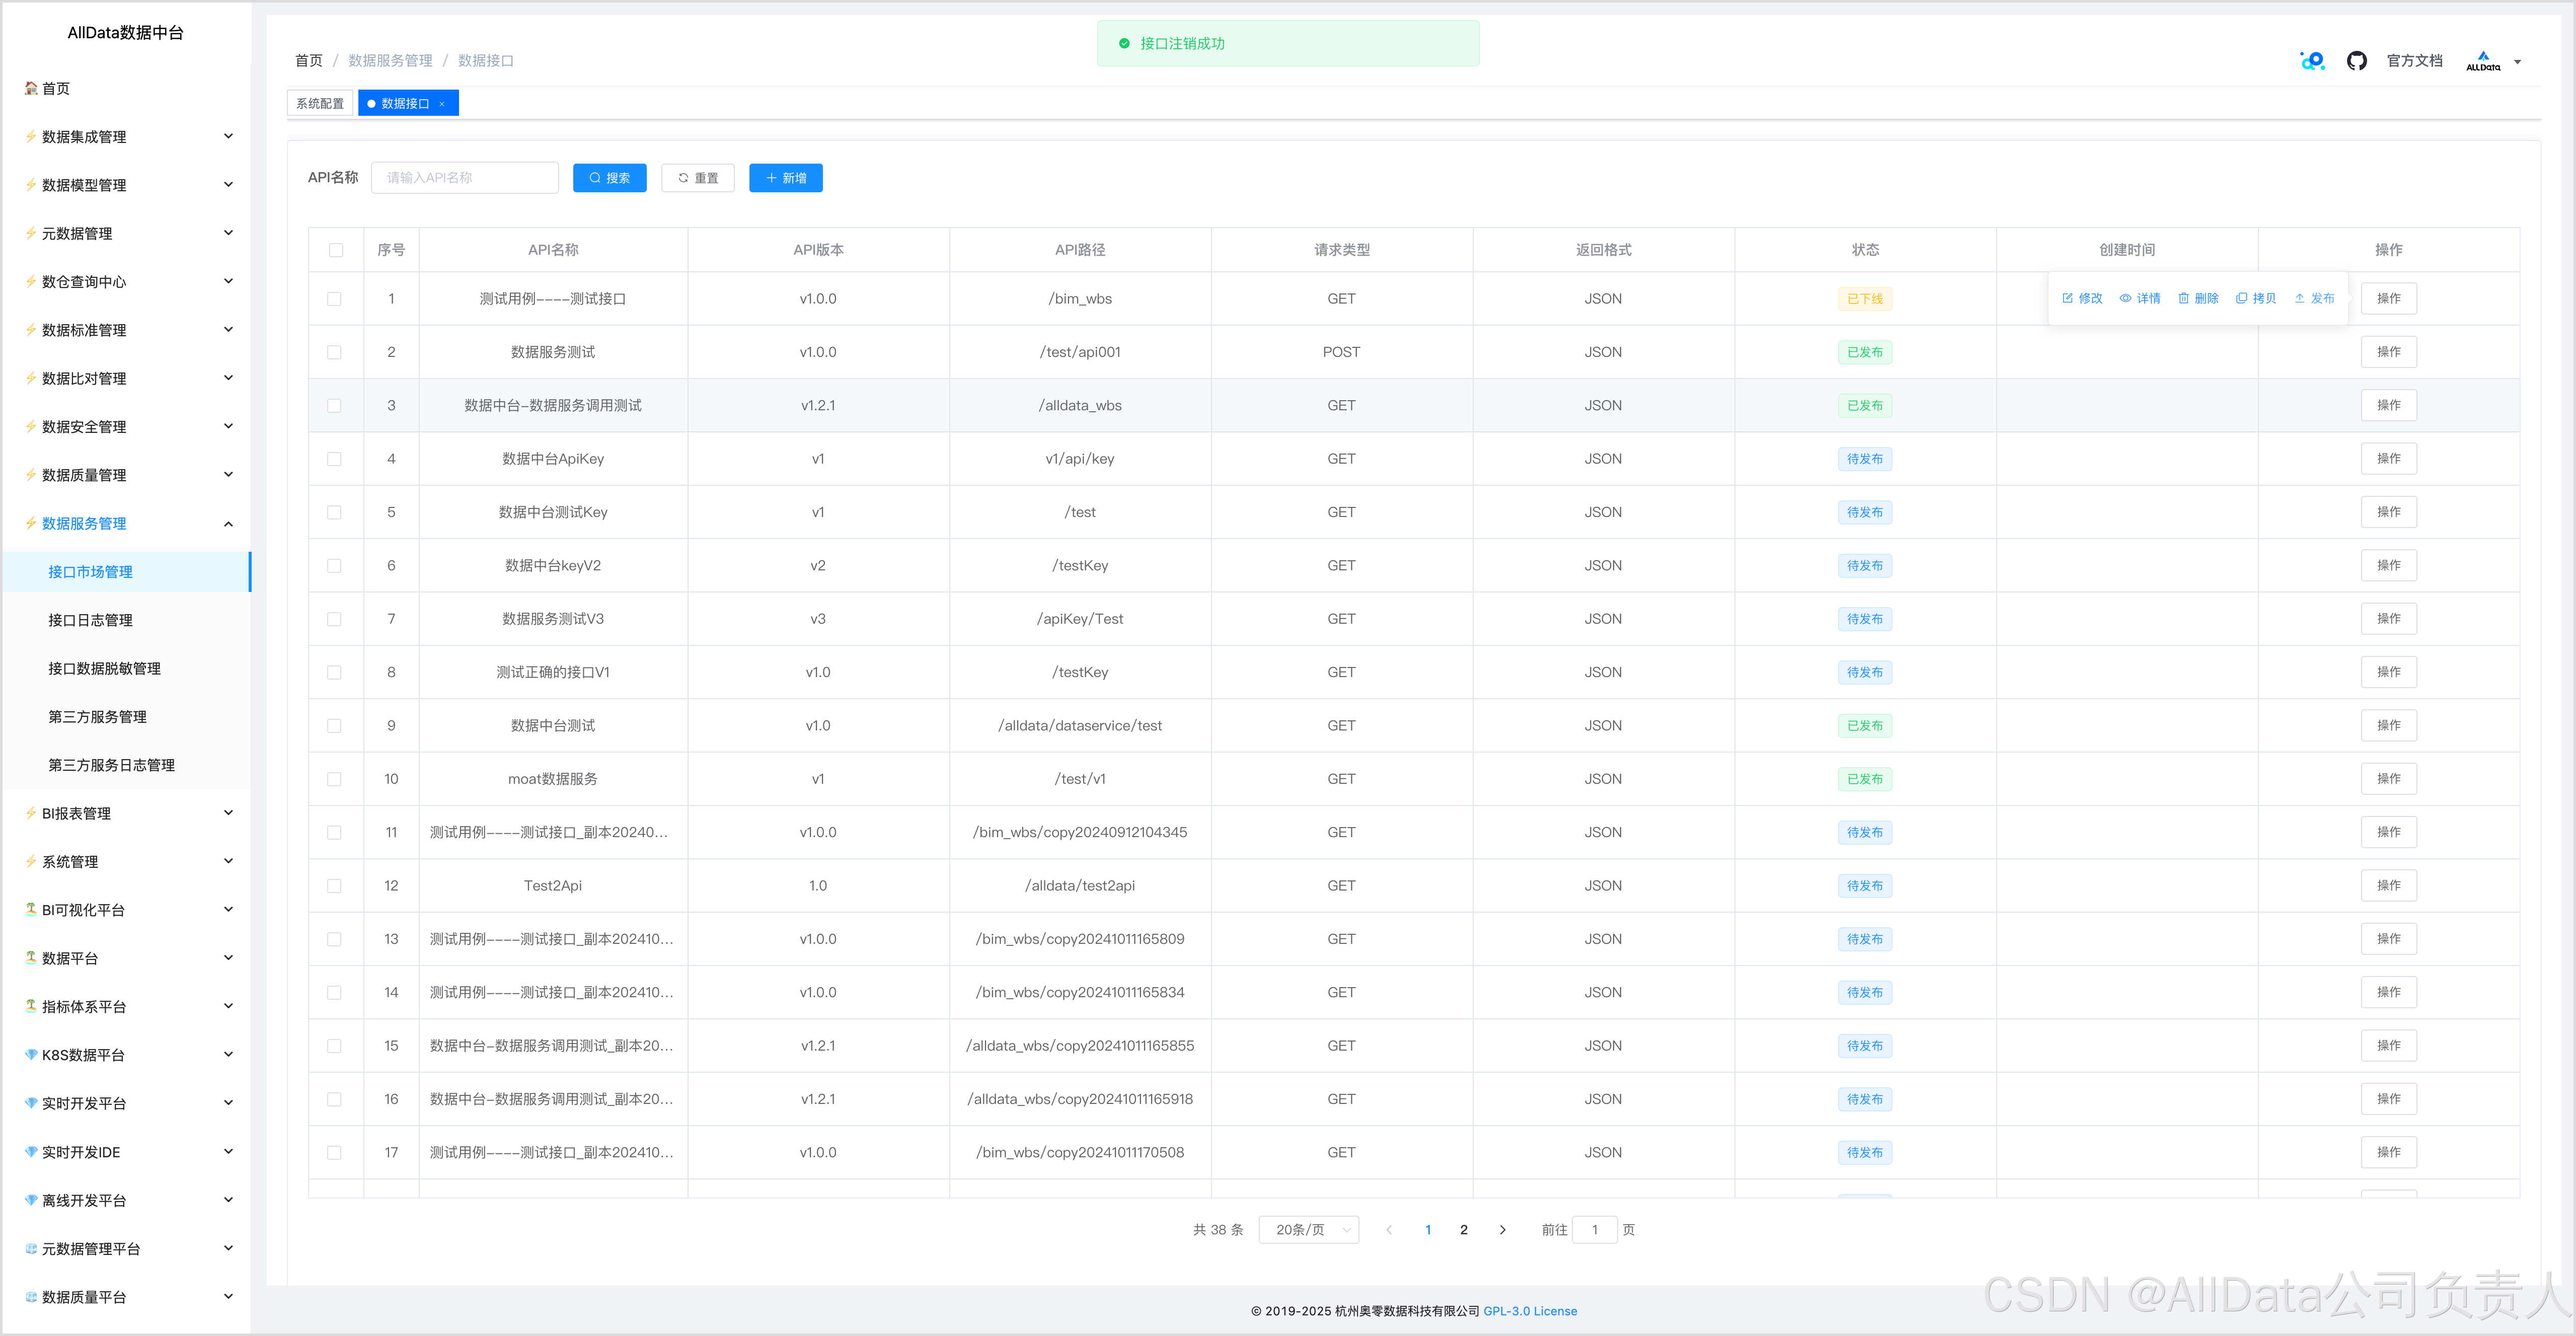This screenshot has width=2576, height=1336.
Task: Open the 20条/页 page size dropdown
Action: (x=1308, y=1229)
